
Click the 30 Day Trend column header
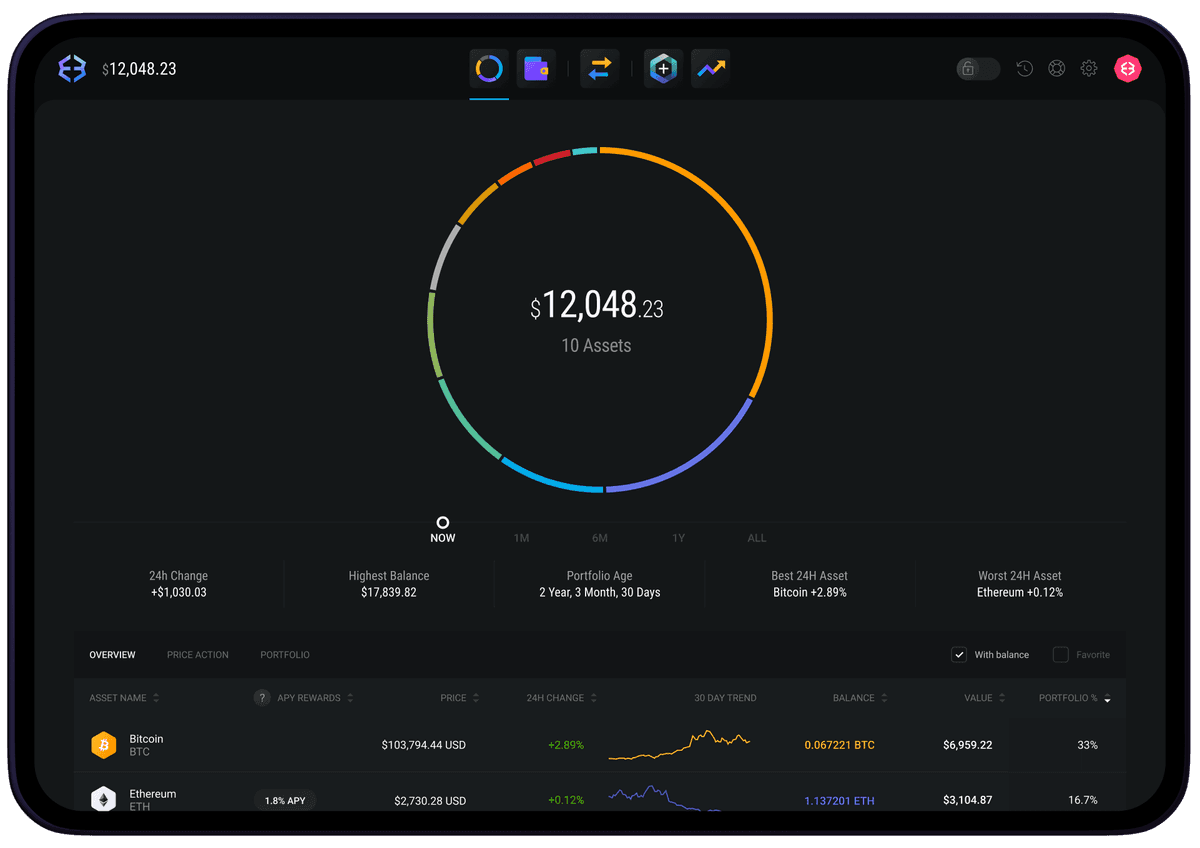point(725,698)
